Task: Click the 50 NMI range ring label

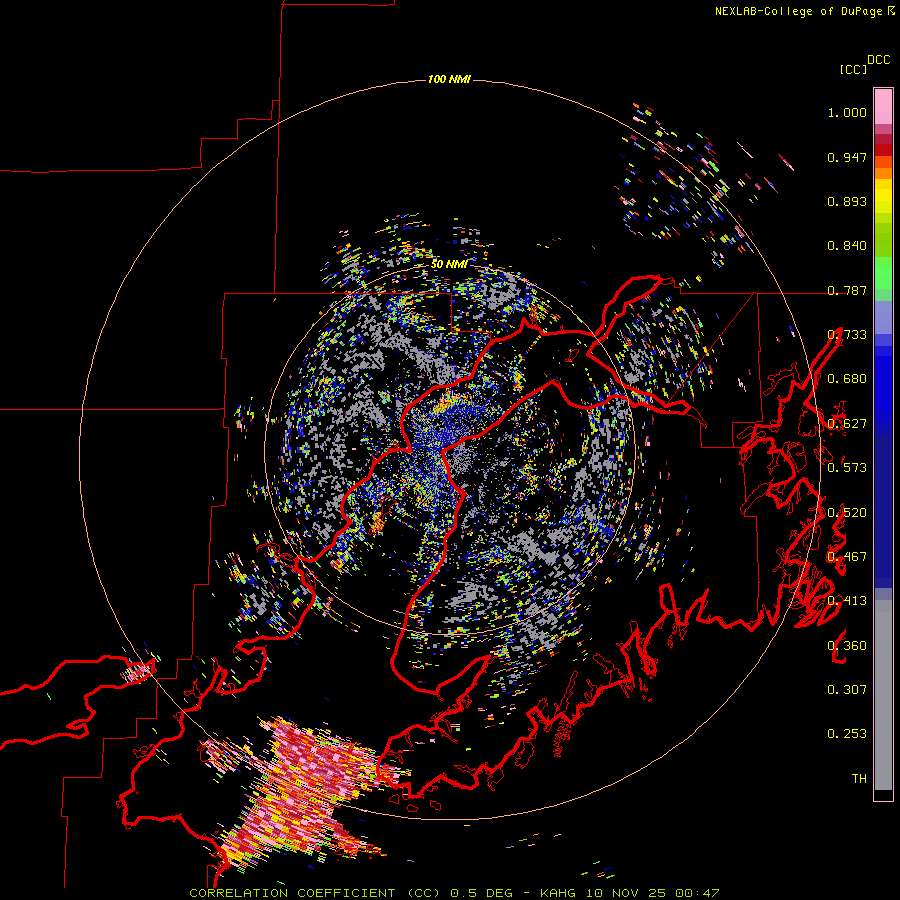Action: [x=449, y=264]
